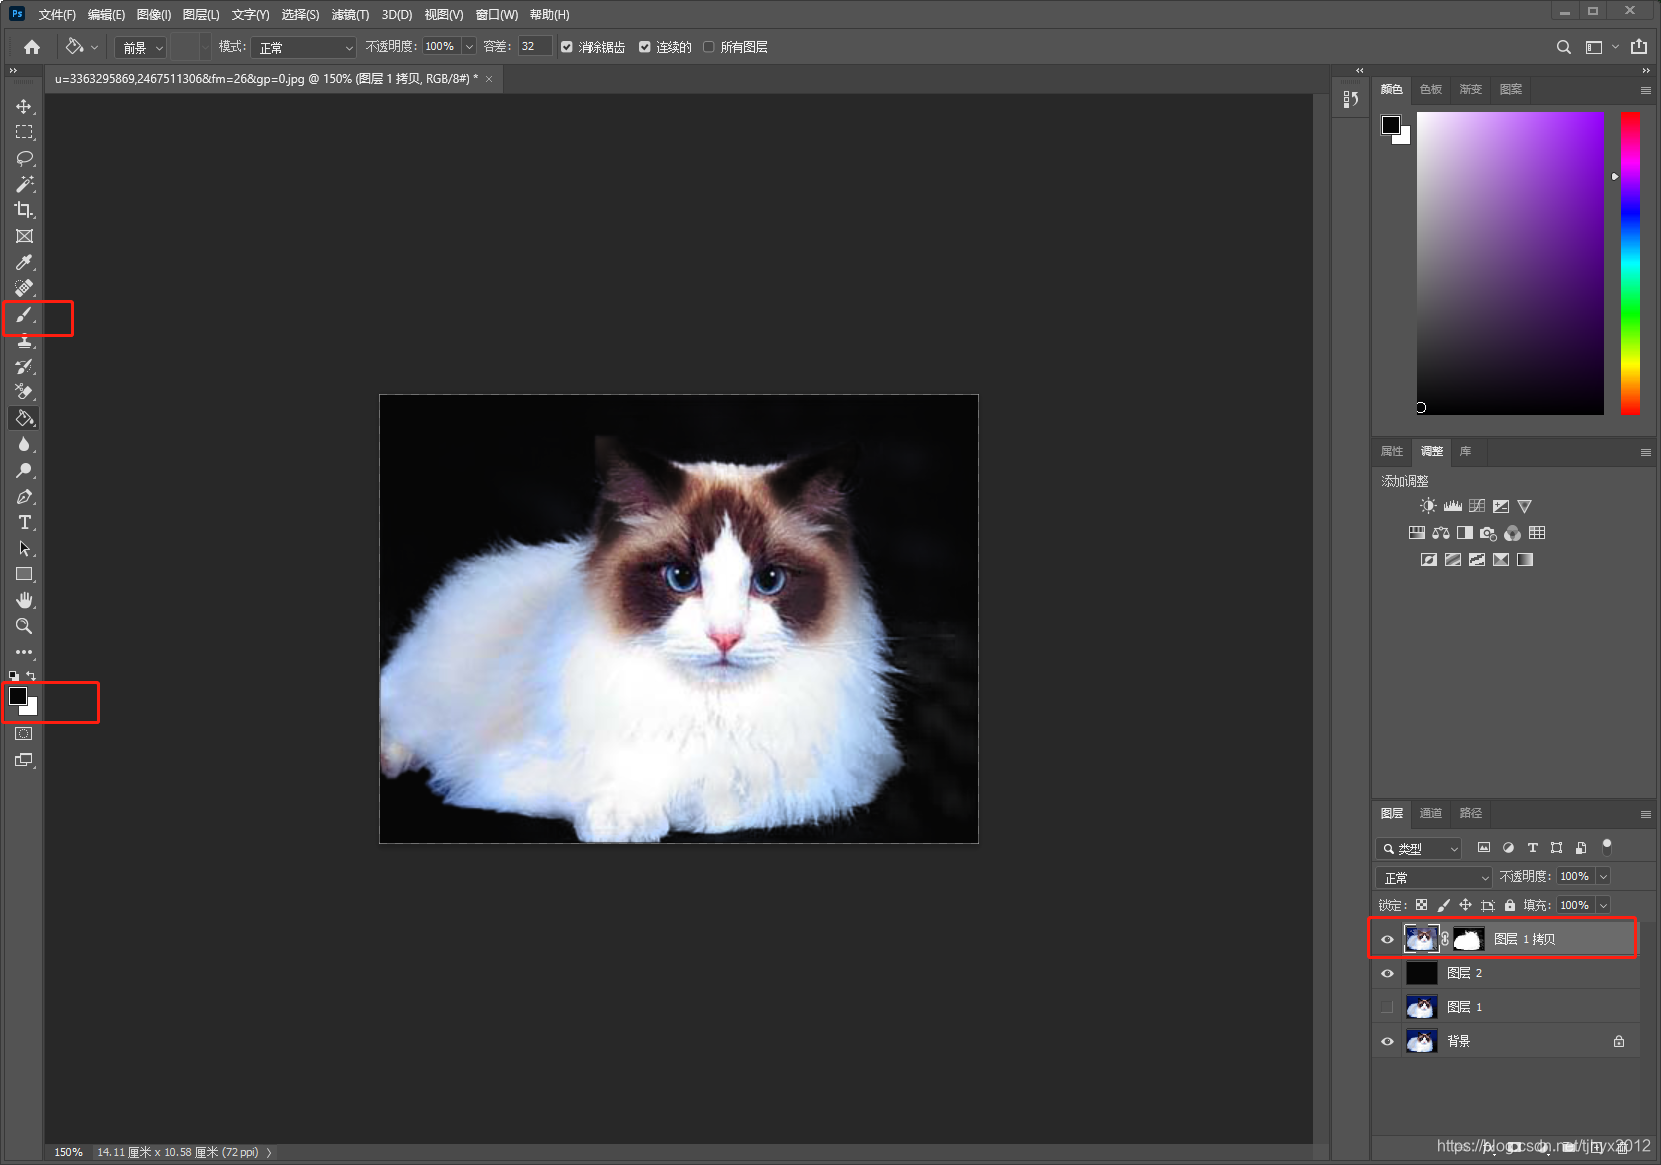Toggle the anti-alias checkbox

(x=567, y=47)
